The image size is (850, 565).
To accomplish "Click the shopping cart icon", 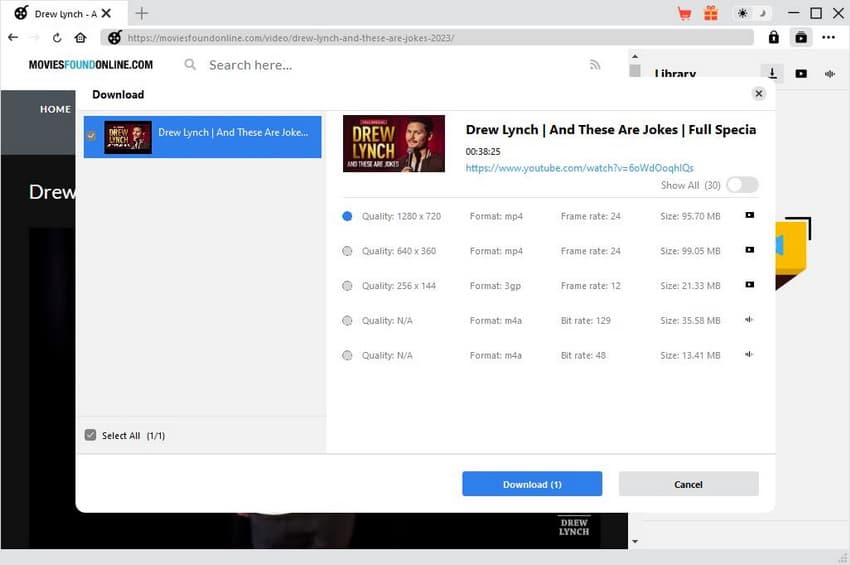I will point(684,13).
